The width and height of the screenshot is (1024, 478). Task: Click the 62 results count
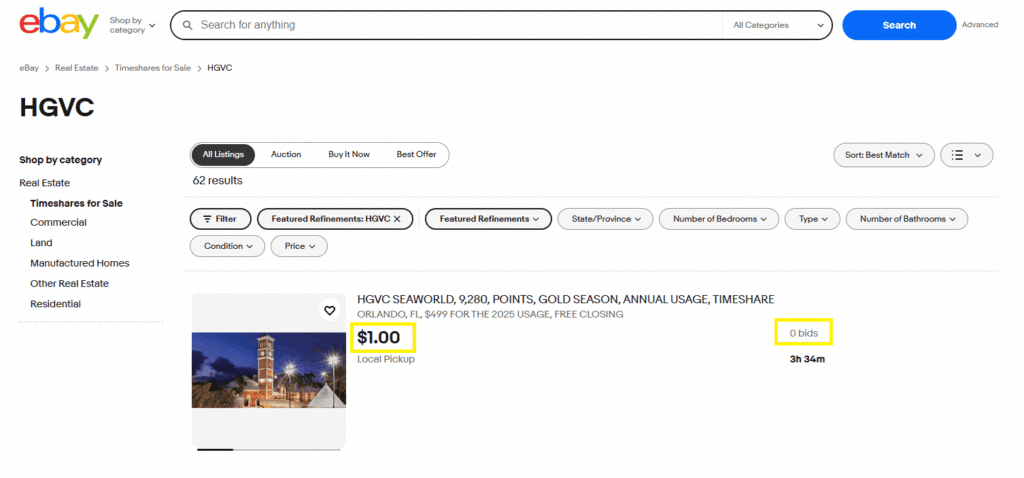[217, 180]
